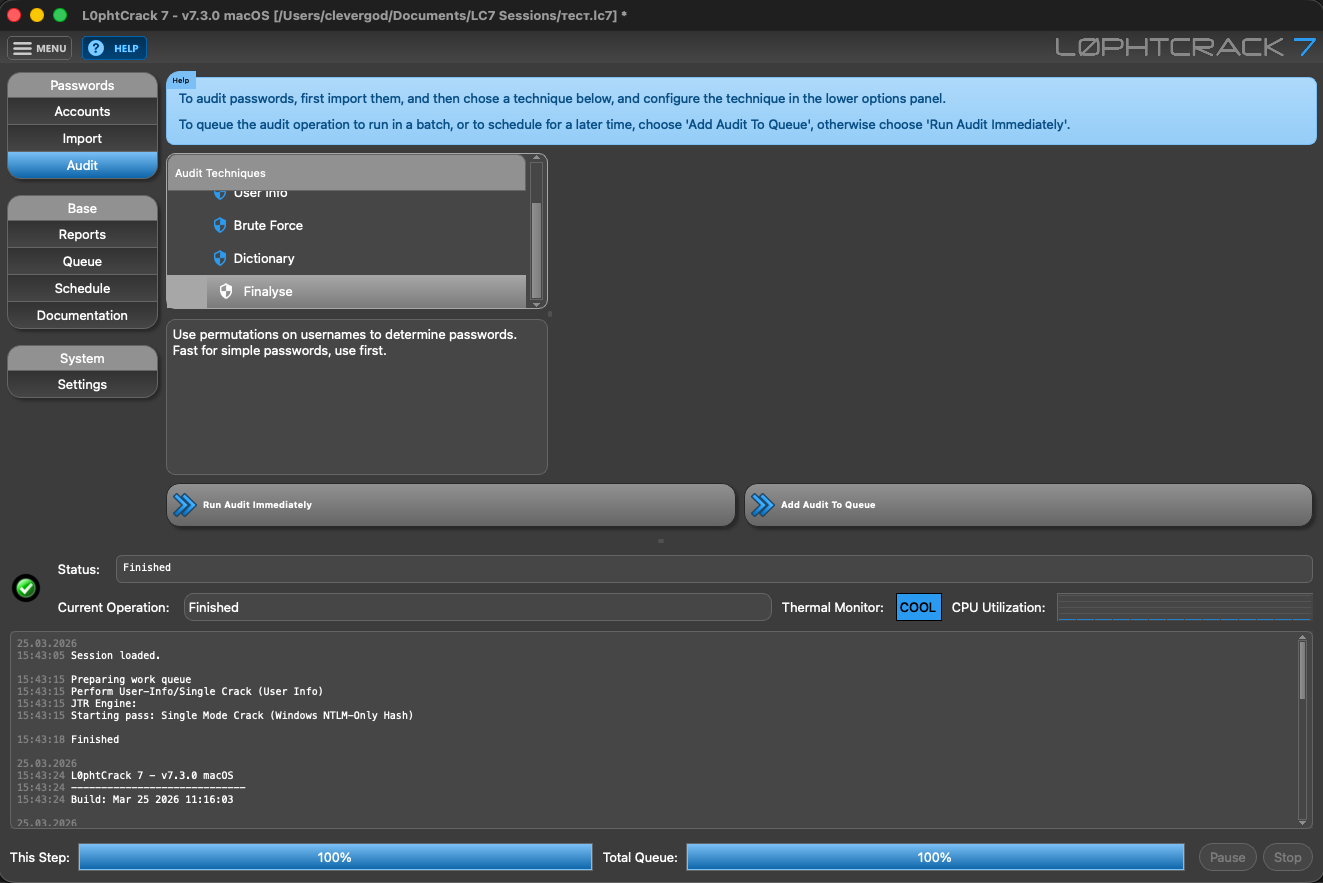Image resolution: width=1323 pixels, height=883 pixels.
Task: Click the help question mark icon
Action: 96,48
